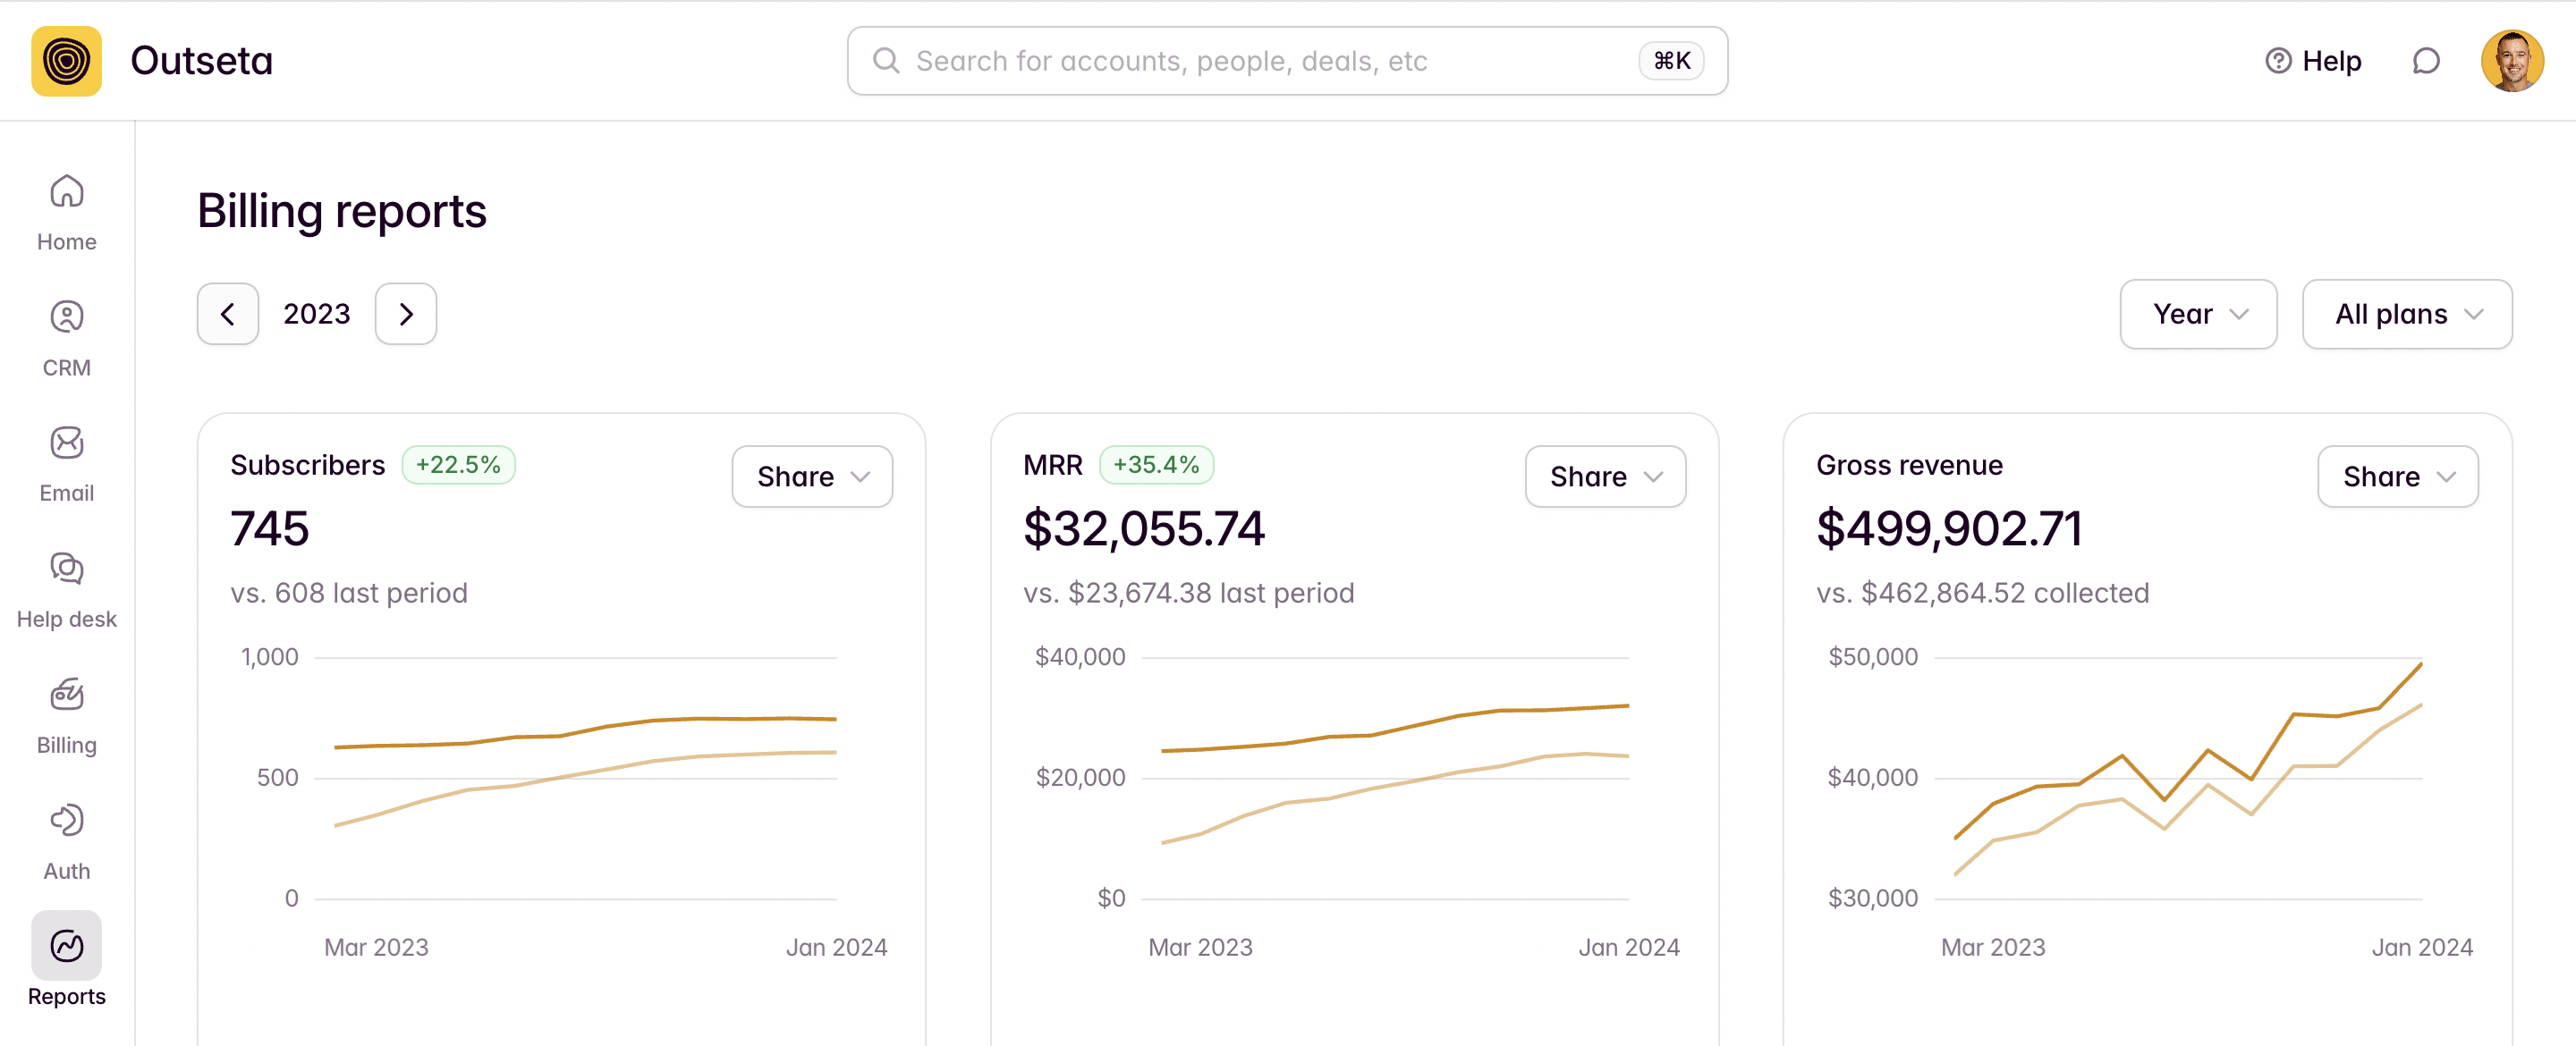Screen dimensions: 2576x1046
Task: Open the All plans filter dropdown
Action: click(2406, 314)
